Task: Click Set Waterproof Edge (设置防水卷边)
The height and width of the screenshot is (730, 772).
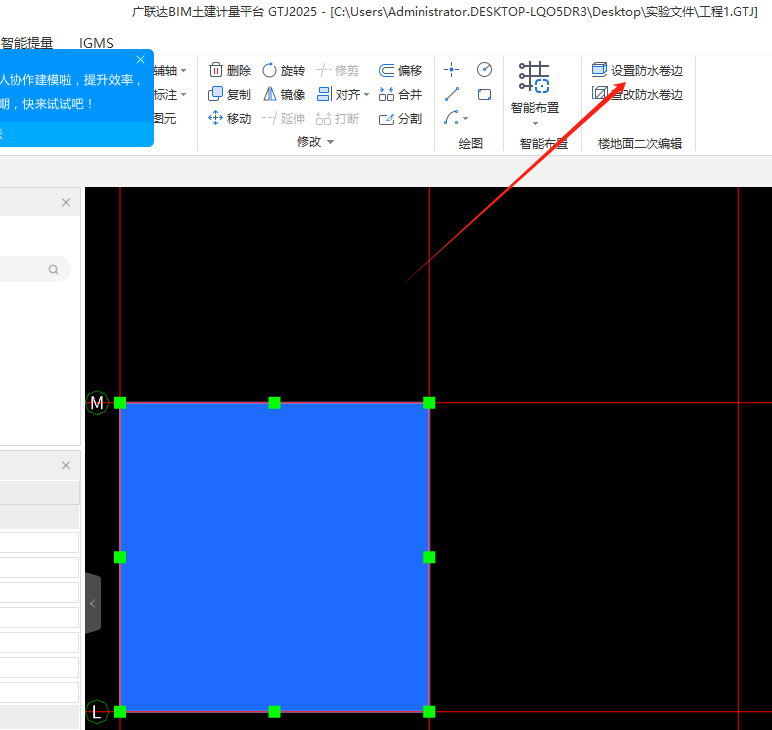Action: click(638, 70)
